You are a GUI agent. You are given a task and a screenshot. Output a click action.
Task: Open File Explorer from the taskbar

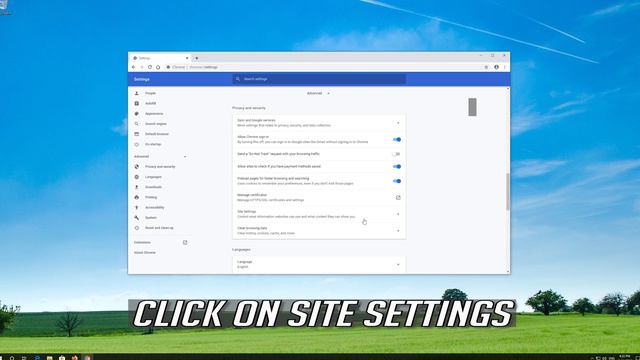tap(49, 358)
